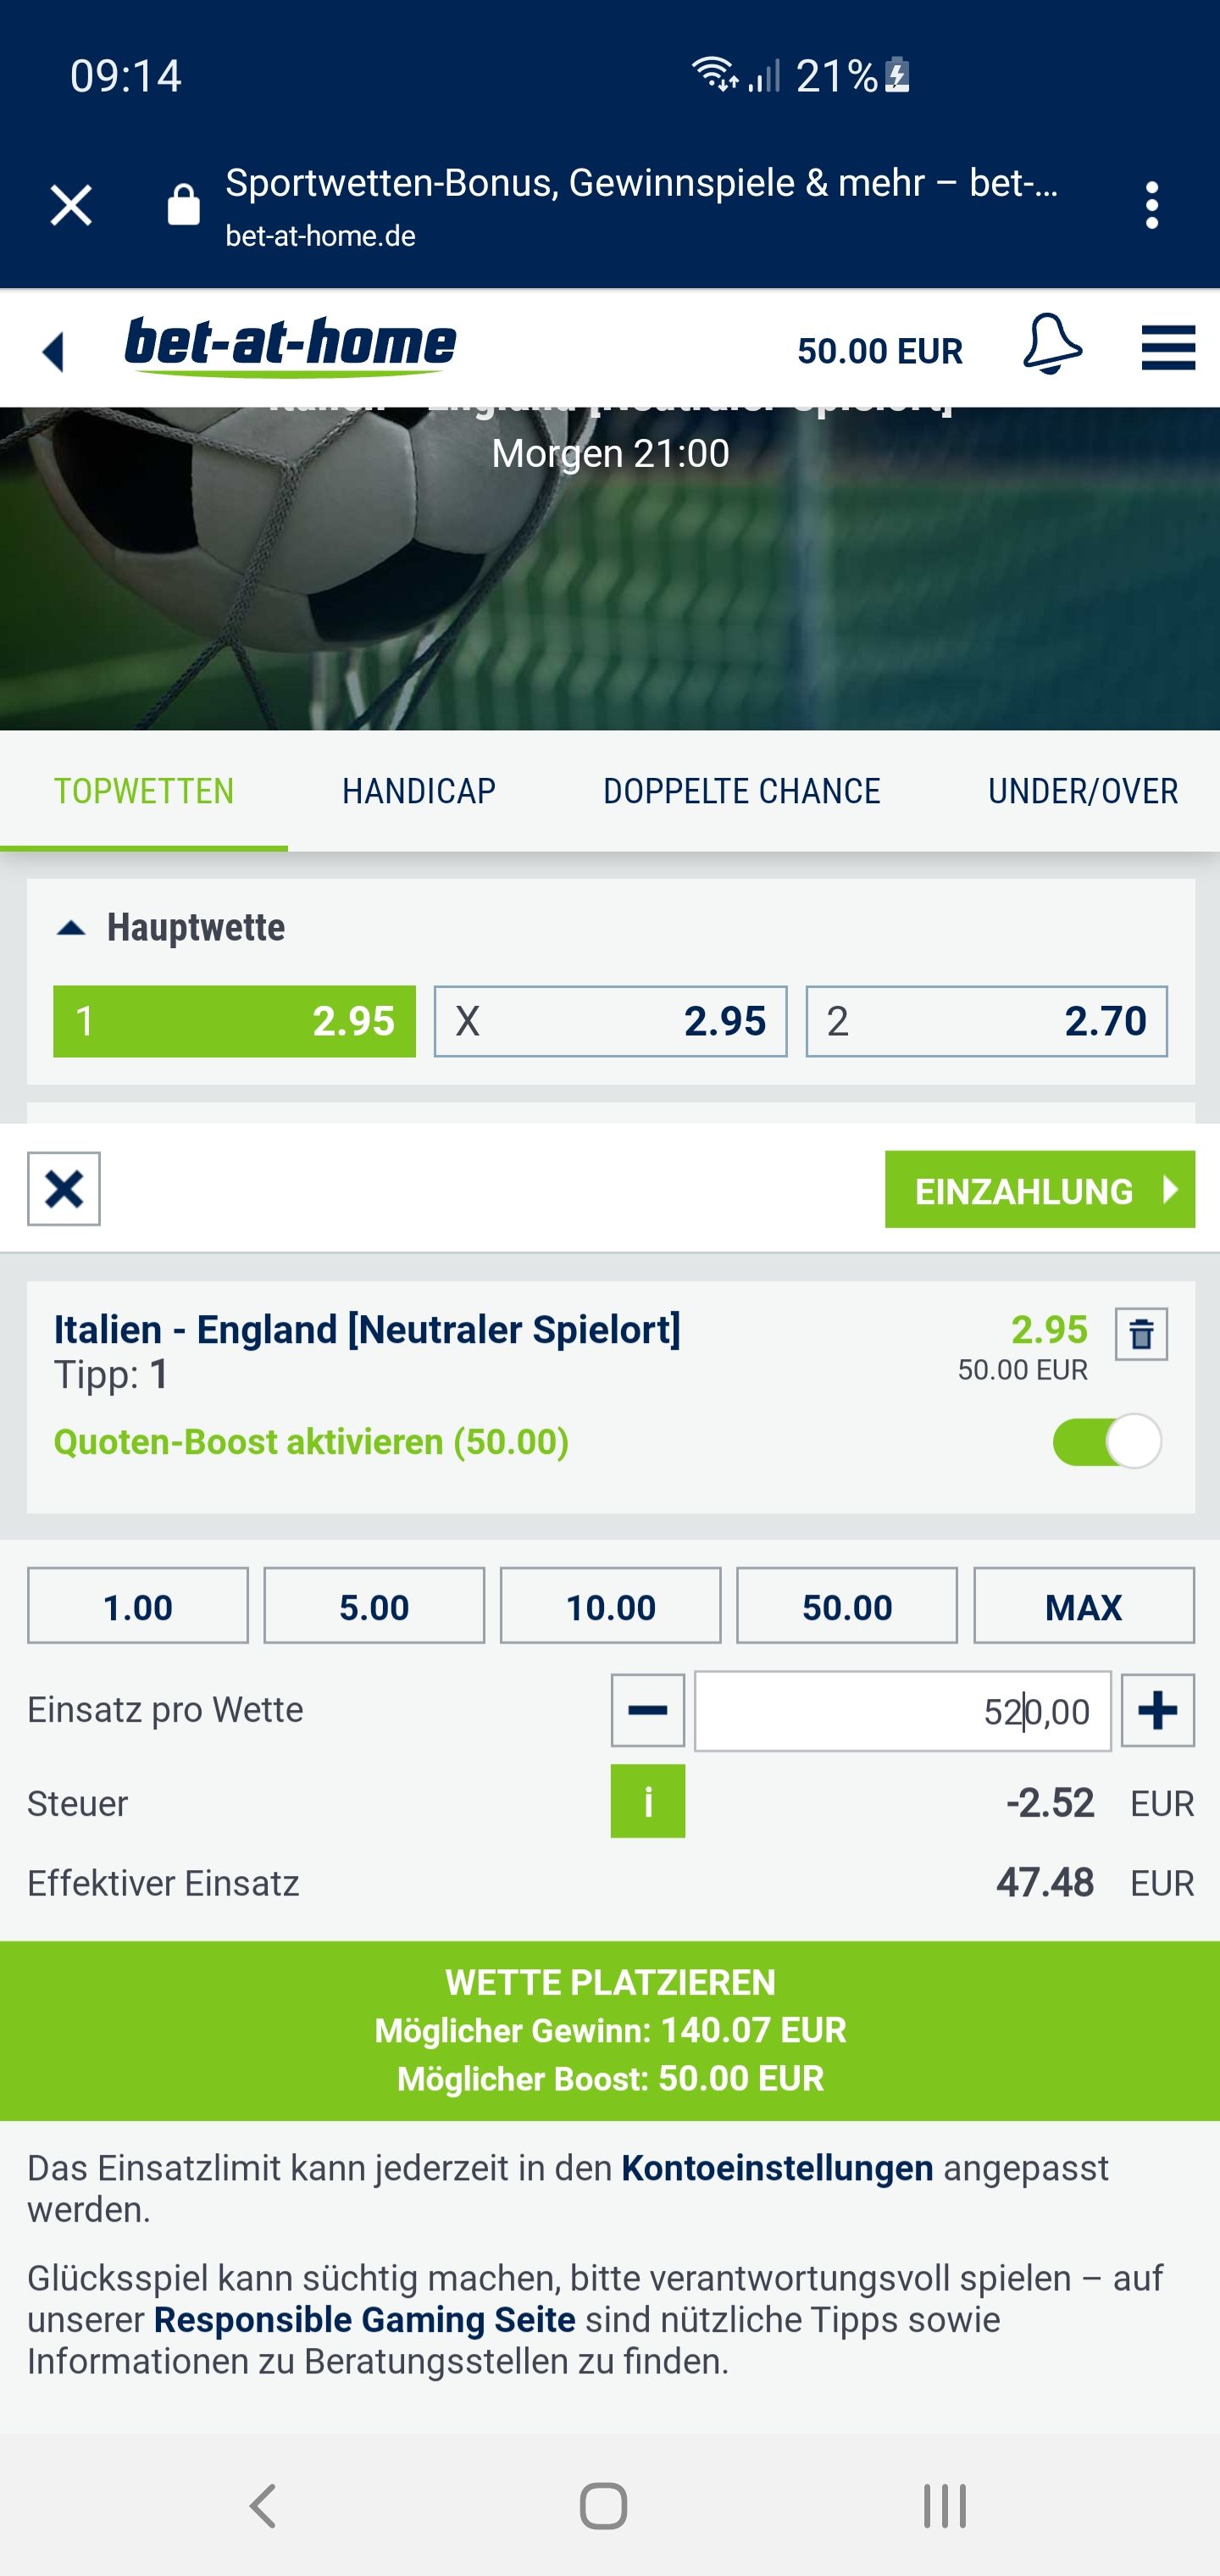This screenshot has width=1220, height=2576.
Task: Close the bet slip with X box
Action: pos(64,1189)
